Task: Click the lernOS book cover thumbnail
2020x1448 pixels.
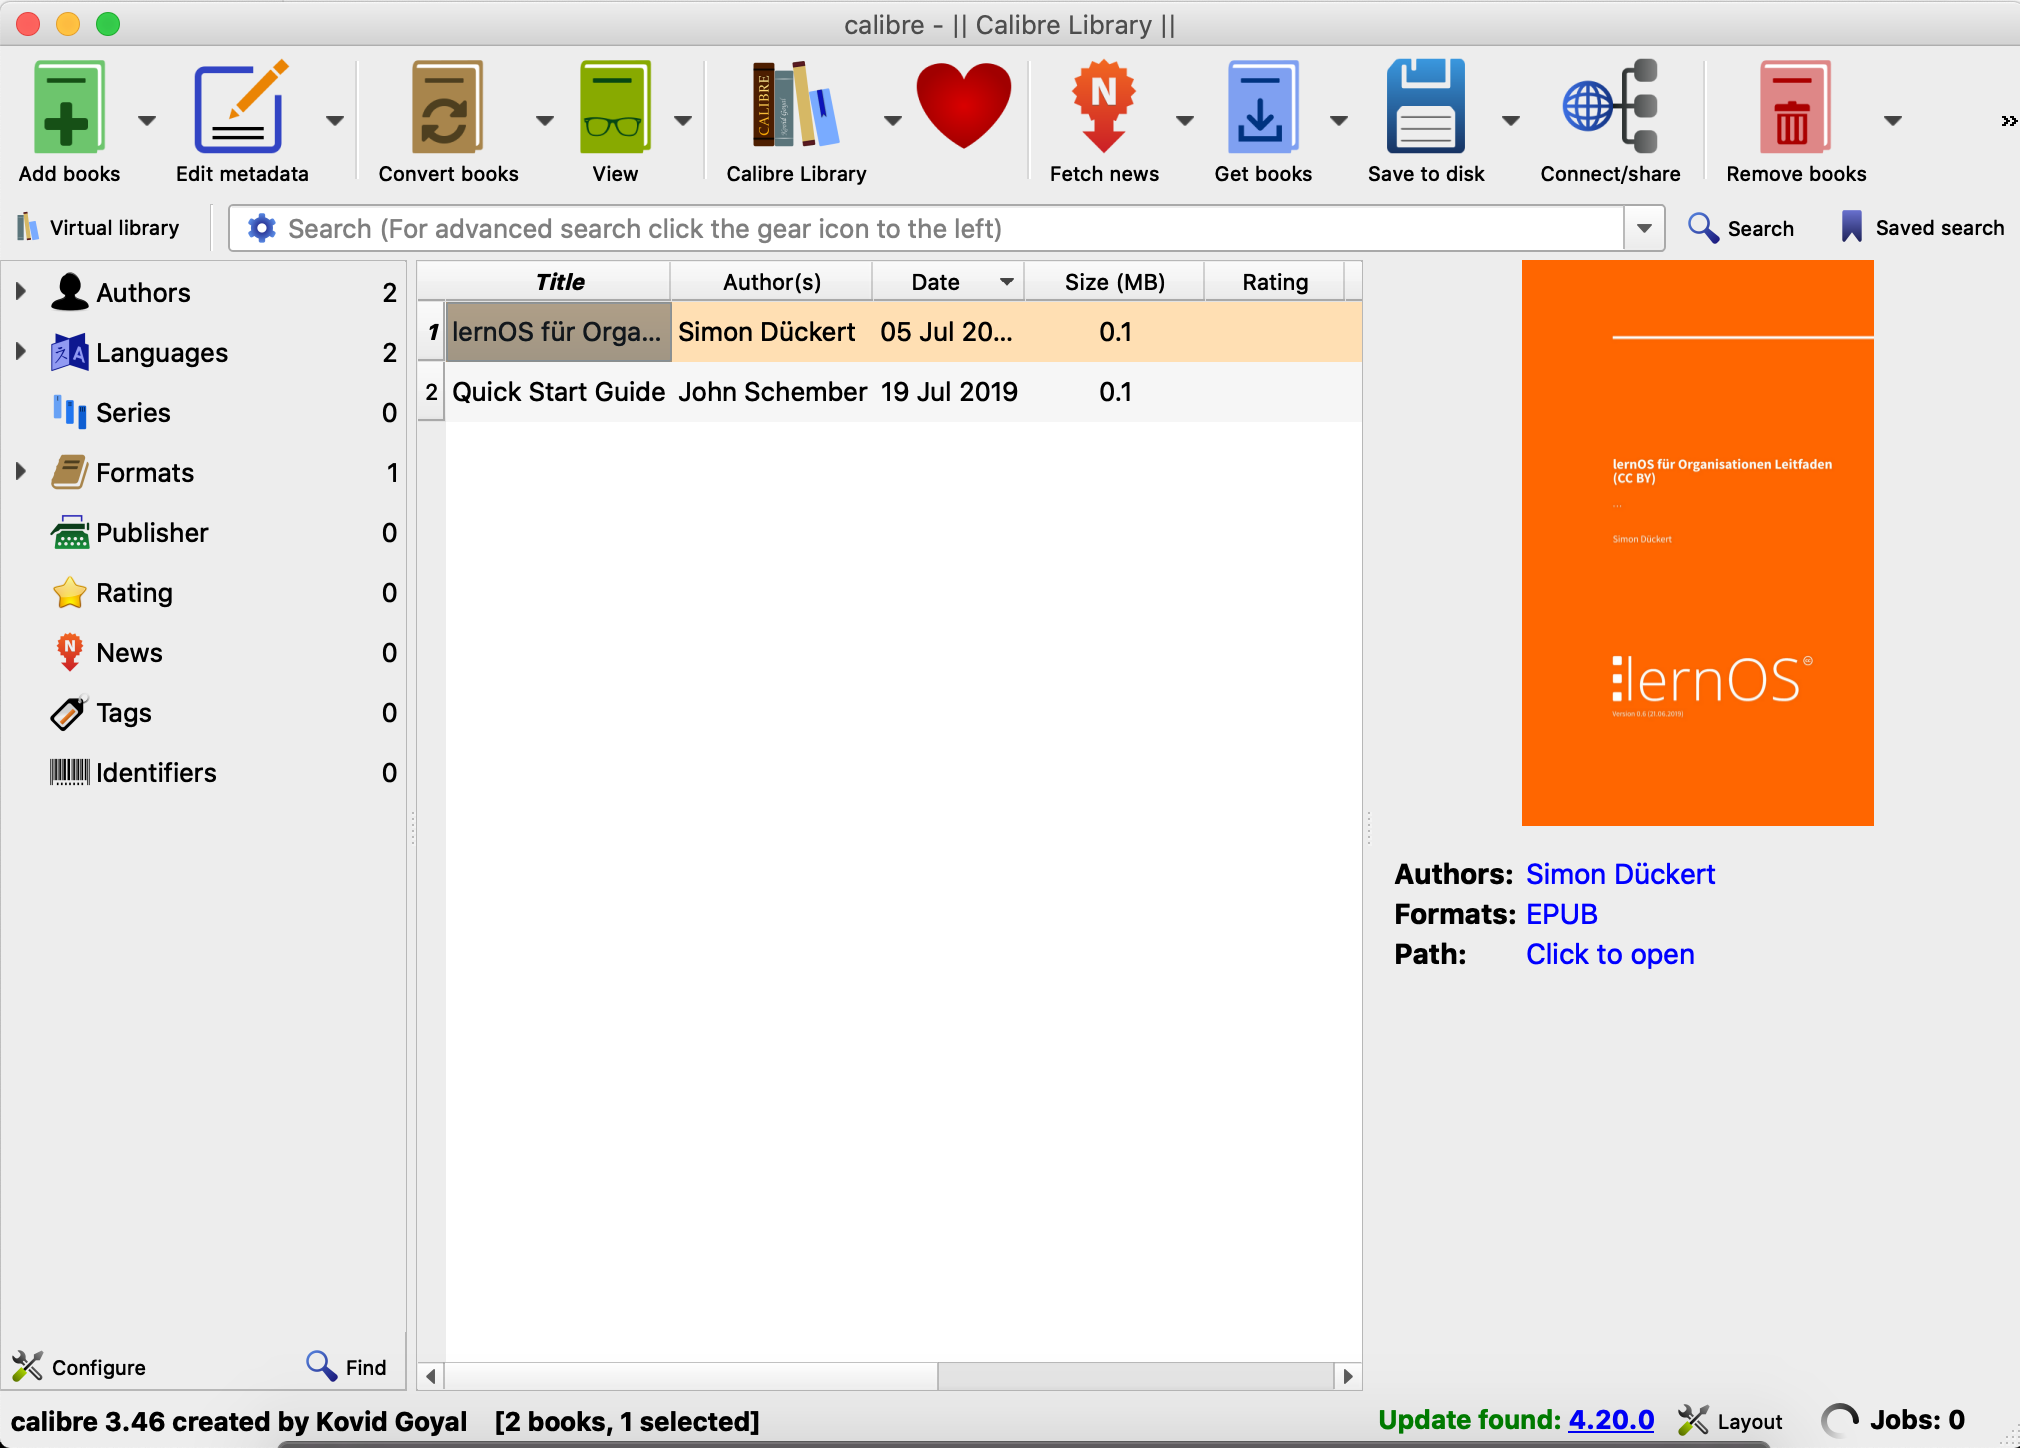Action: pyautogui.click(x=1697, y=543)
